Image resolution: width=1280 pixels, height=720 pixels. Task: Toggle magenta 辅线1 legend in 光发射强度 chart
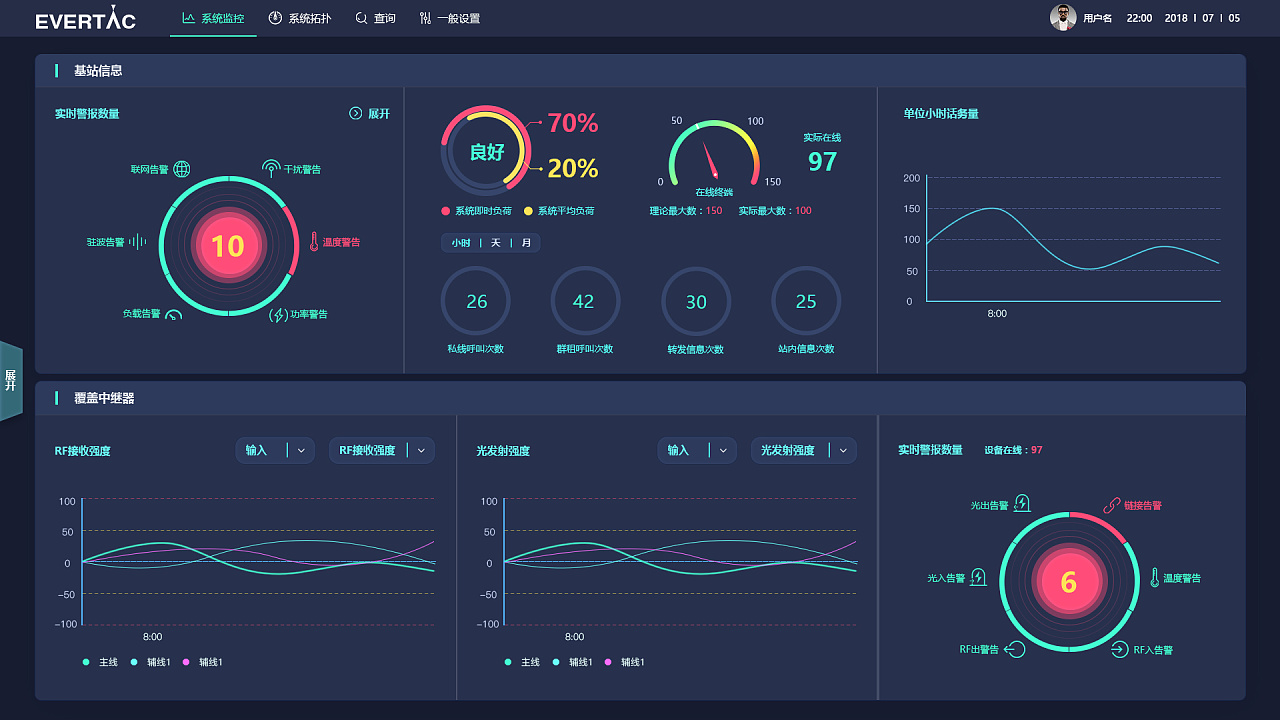pos(625,662)
